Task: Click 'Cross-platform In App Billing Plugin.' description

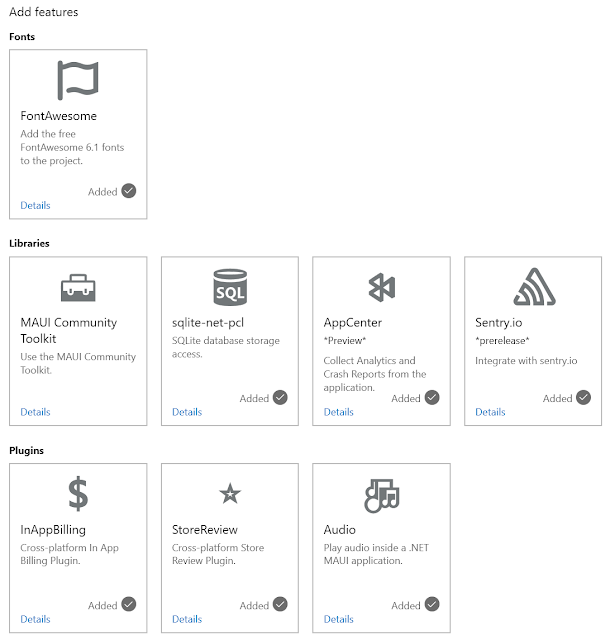Action: 69,554
